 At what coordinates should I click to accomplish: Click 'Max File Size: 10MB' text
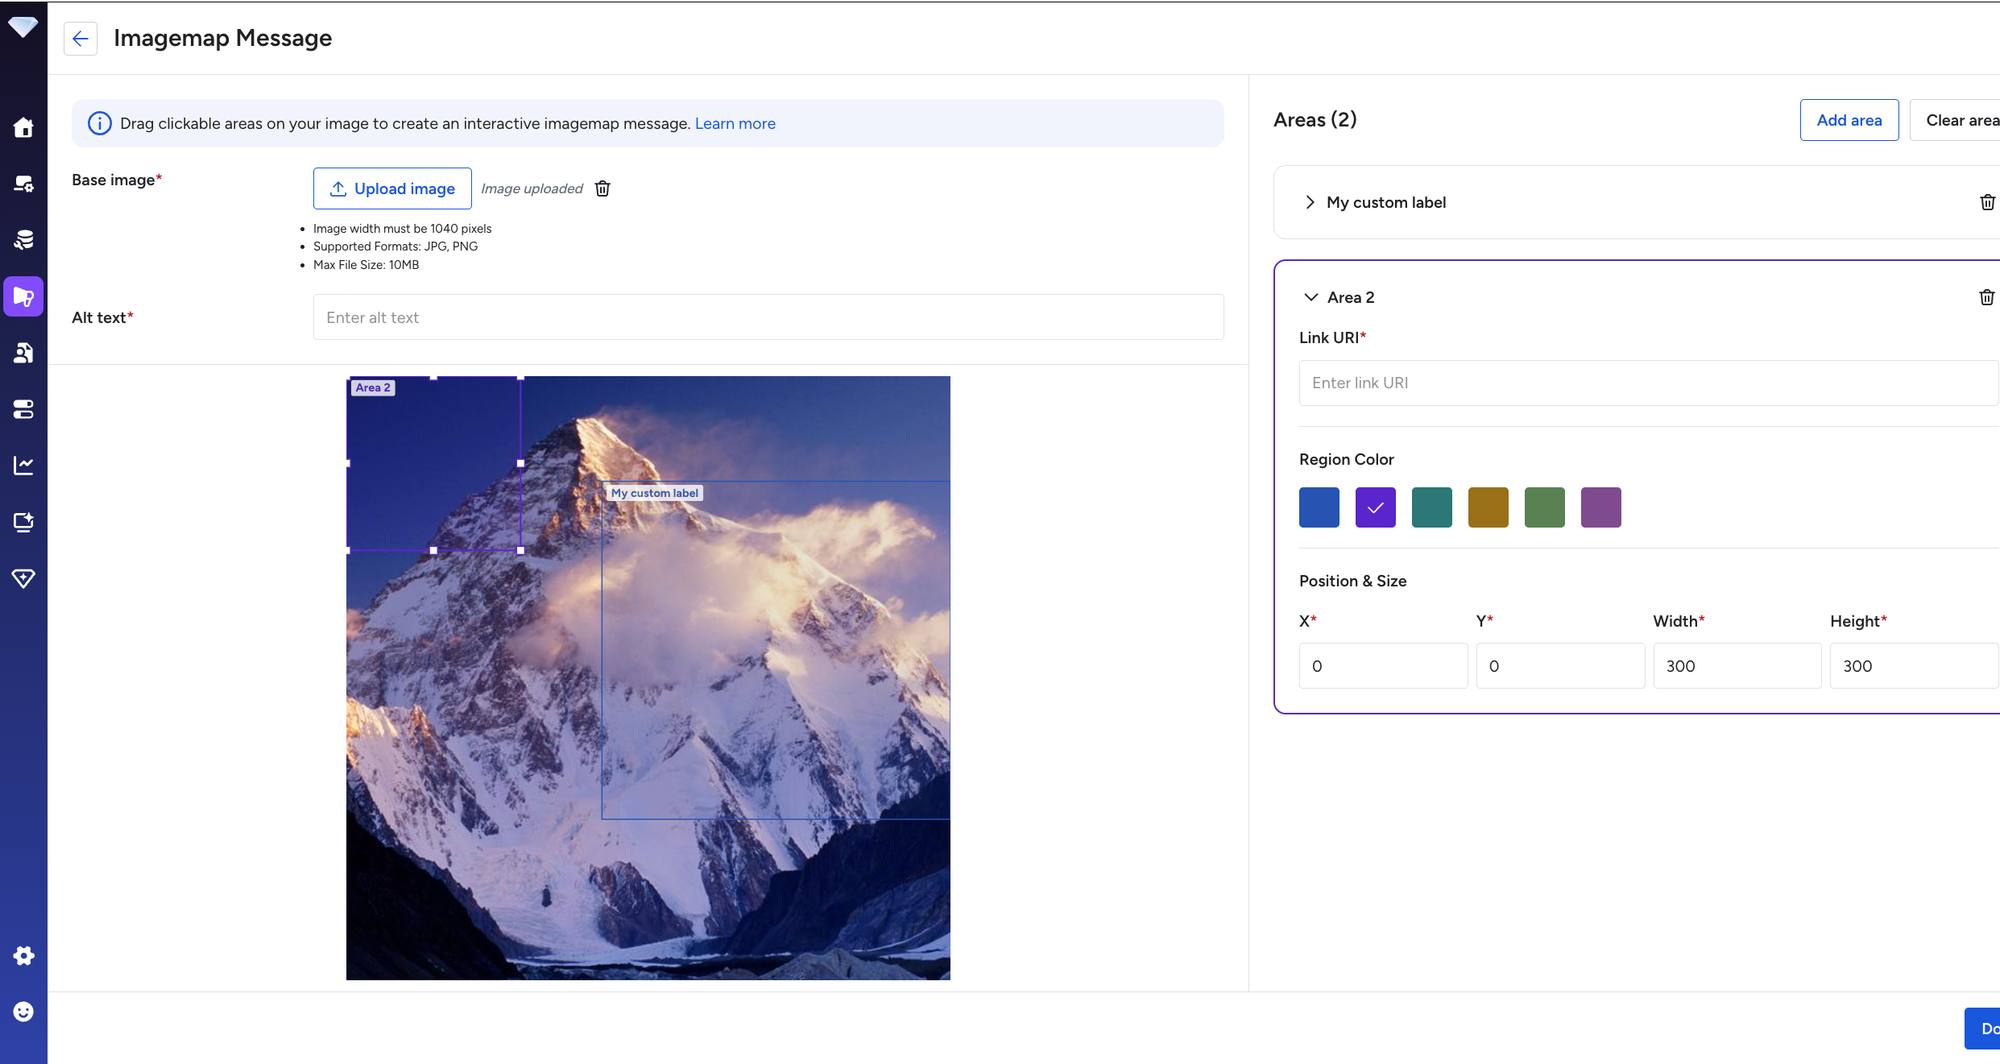coord(366,265)
